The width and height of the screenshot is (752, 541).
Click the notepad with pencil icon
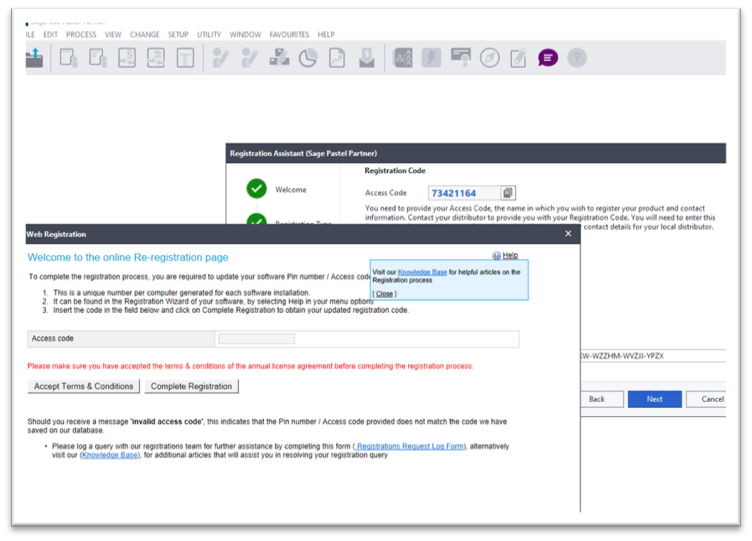(518, 58)
